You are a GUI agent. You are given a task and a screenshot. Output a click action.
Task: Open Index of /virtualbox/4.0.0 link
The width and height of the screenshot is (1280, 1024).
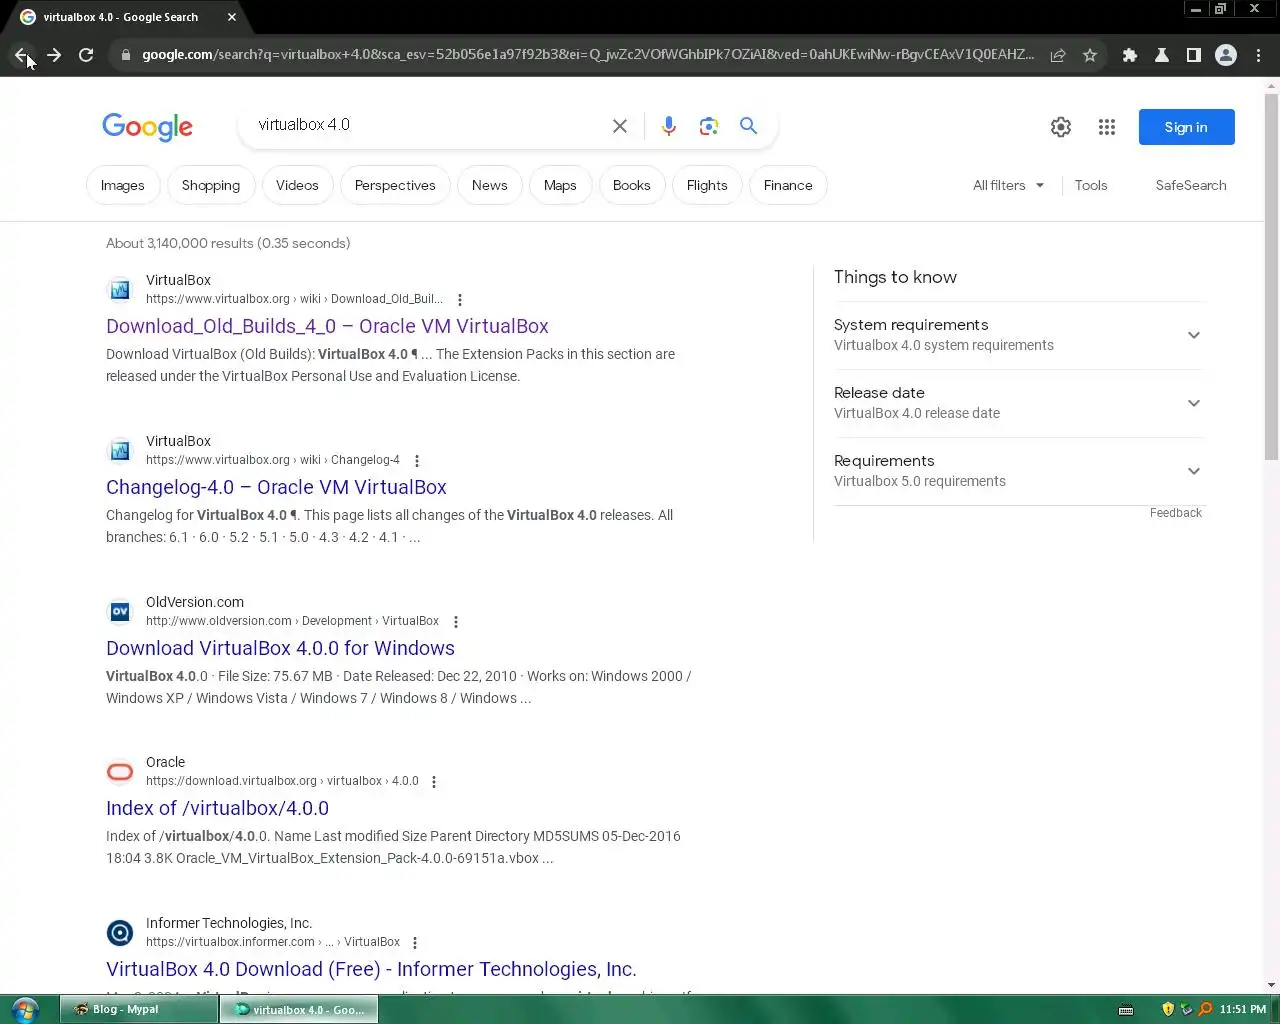[217, 809]
